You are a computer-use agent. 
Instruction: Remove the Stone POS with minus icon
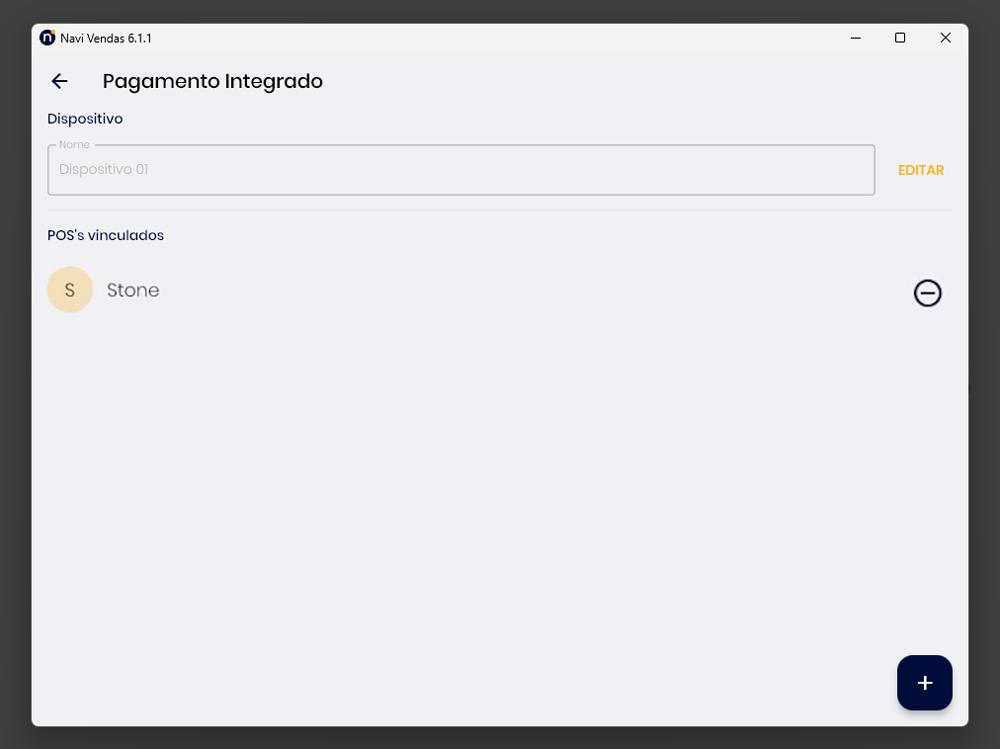point(927,293)
